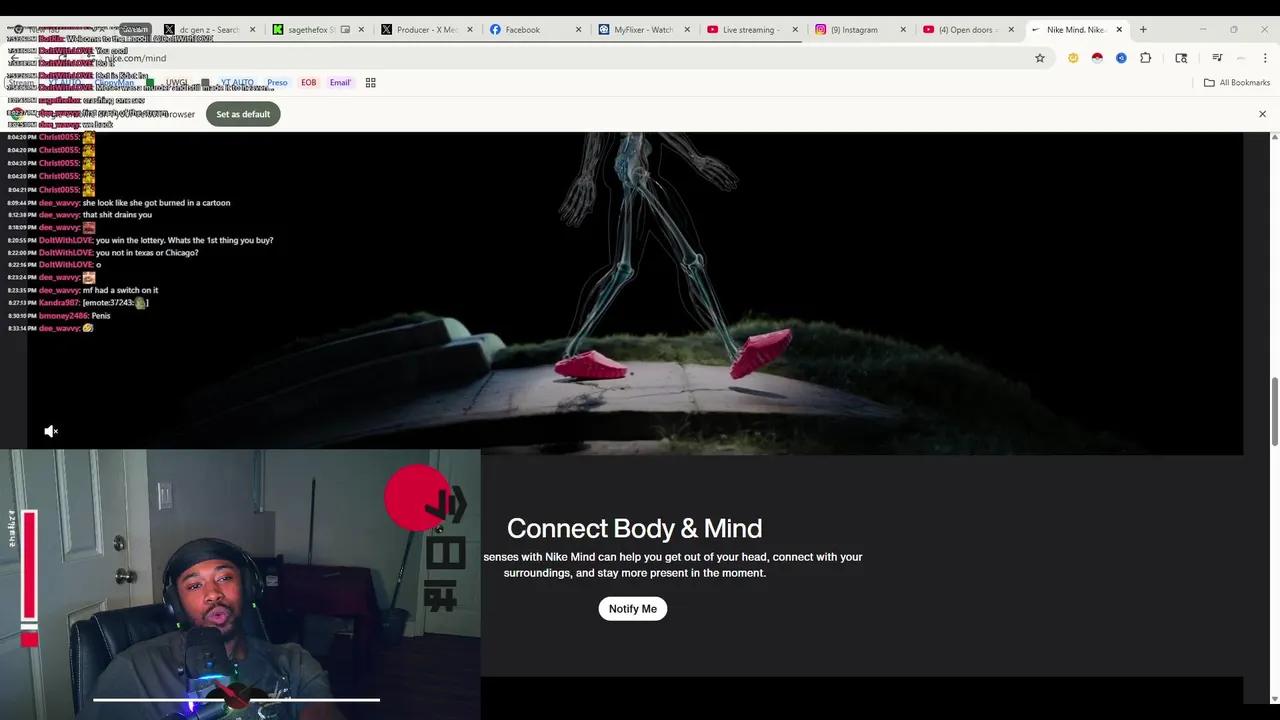Click the Set as default button

243,114
